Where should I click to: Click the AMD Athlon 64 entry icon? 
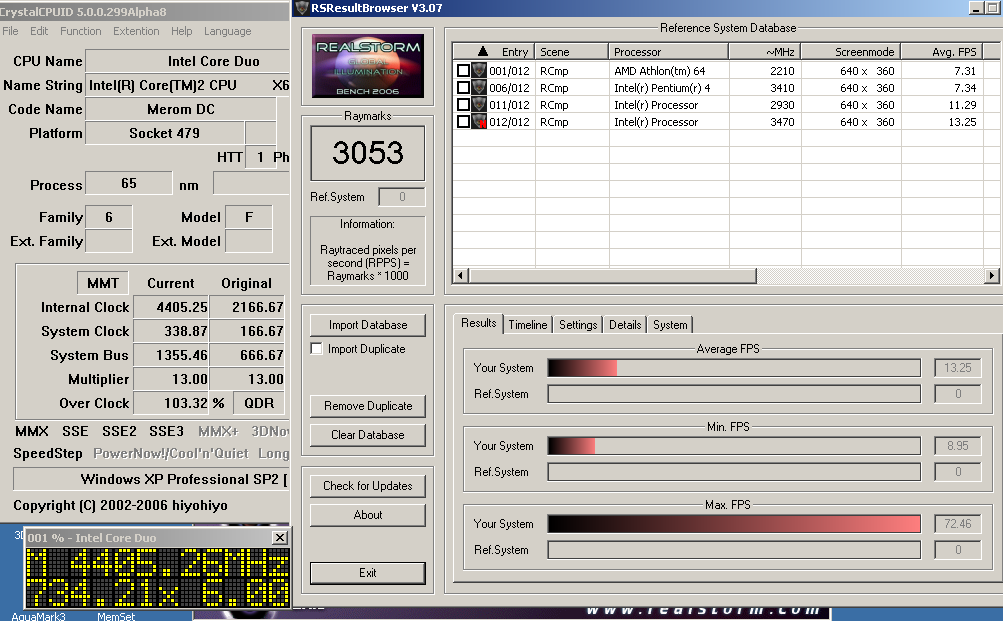click(479, 71)
